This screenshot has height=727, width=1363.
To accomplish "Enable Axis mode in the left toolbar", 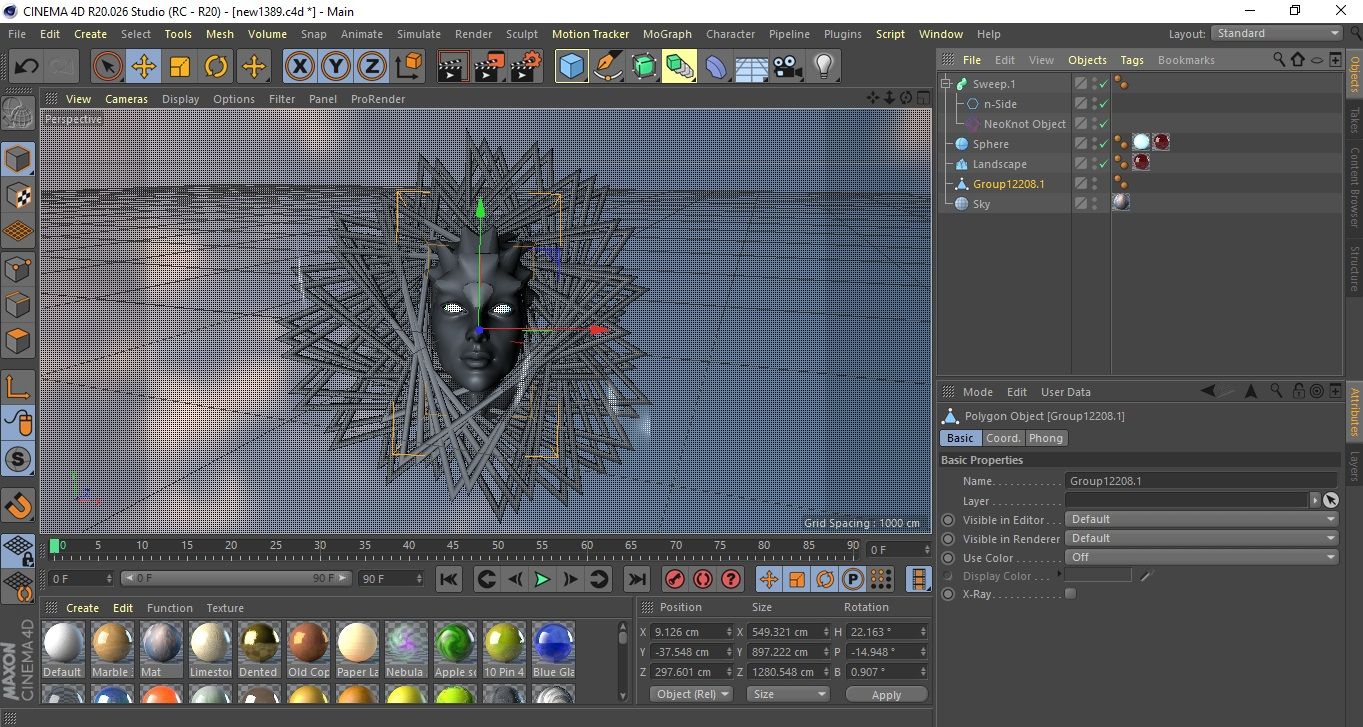I will coord(18,386).
